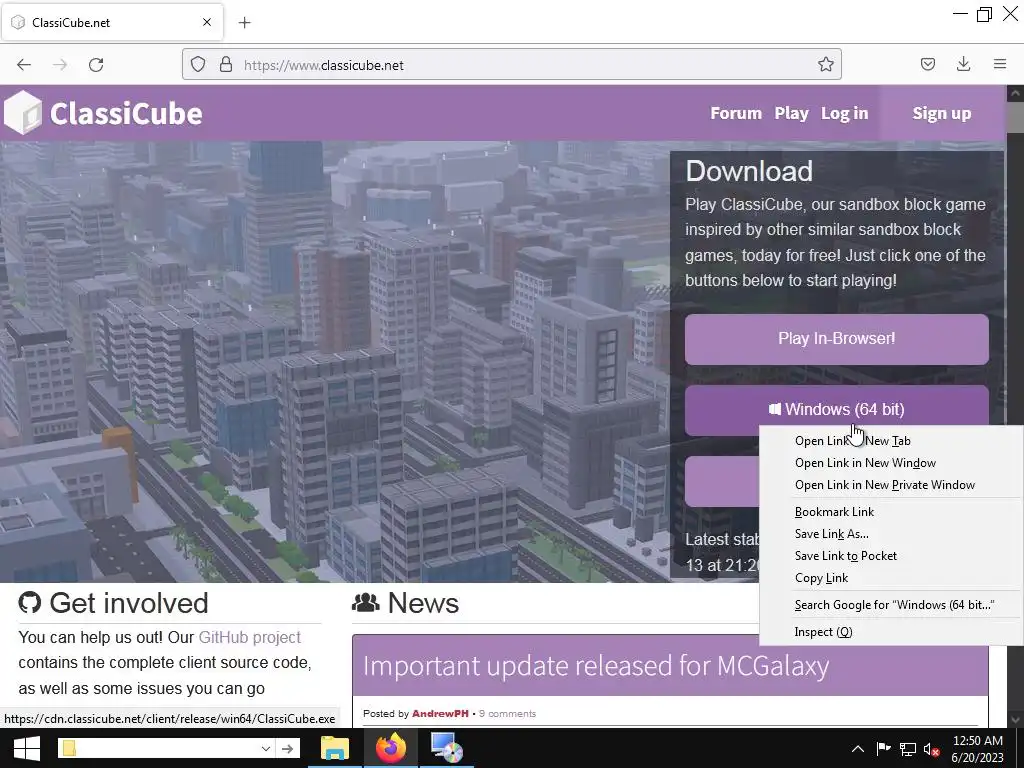Click the ClassiCube site title text
Viewport: 1024px width, 768px height.
point(126,114)
